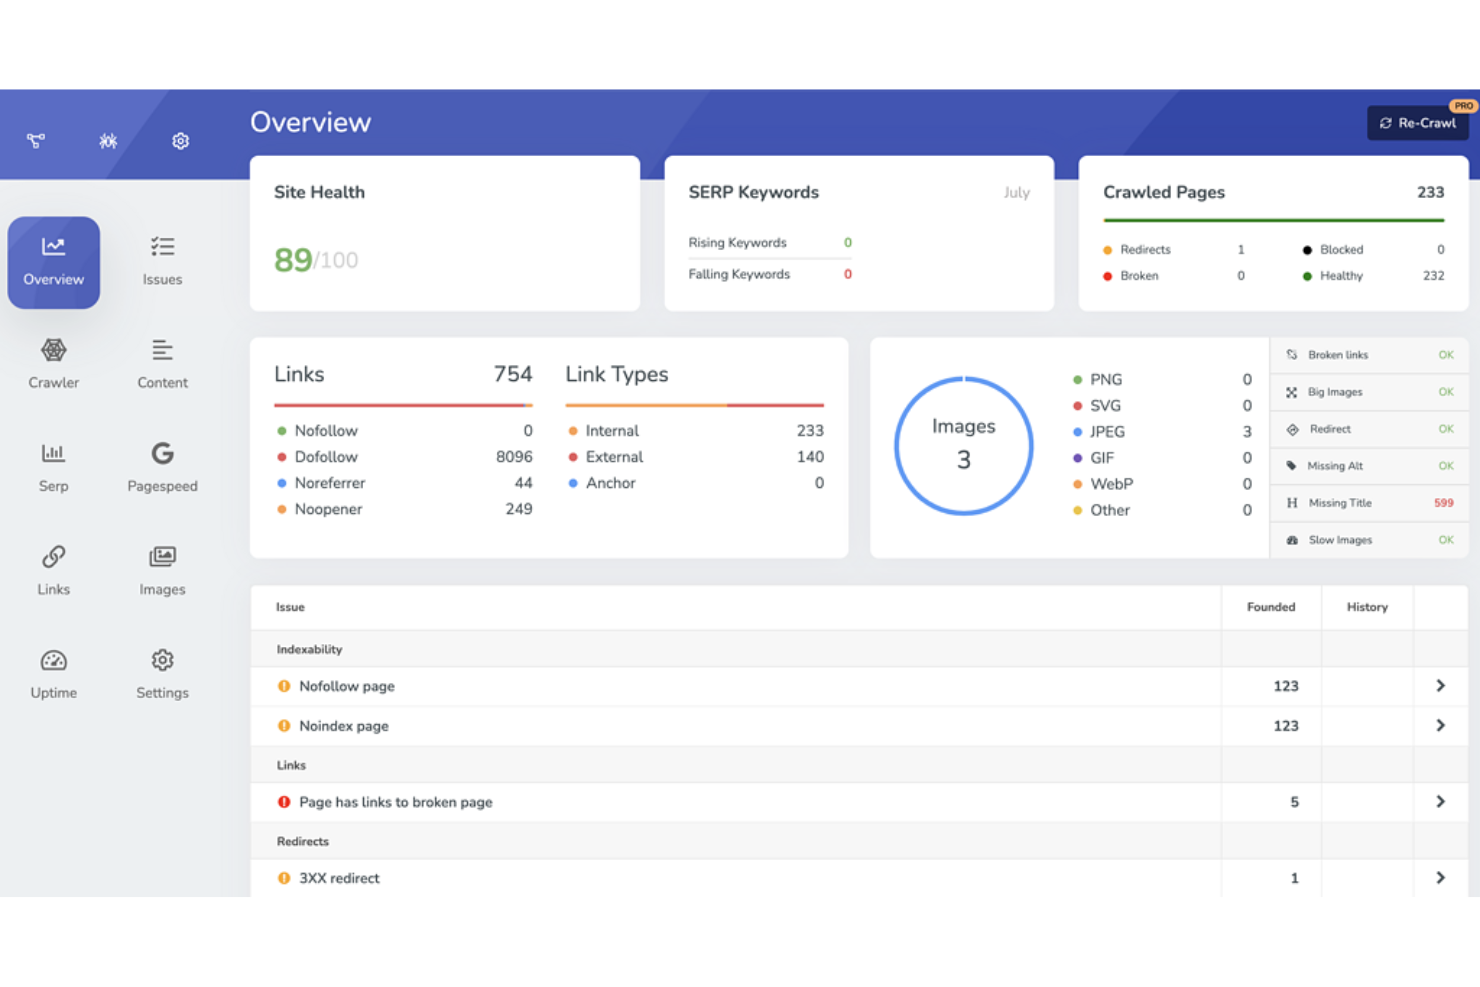Viewport: 1480px width, 987px height.
Task: Click the Links card red progress bar
Action: 403,405
